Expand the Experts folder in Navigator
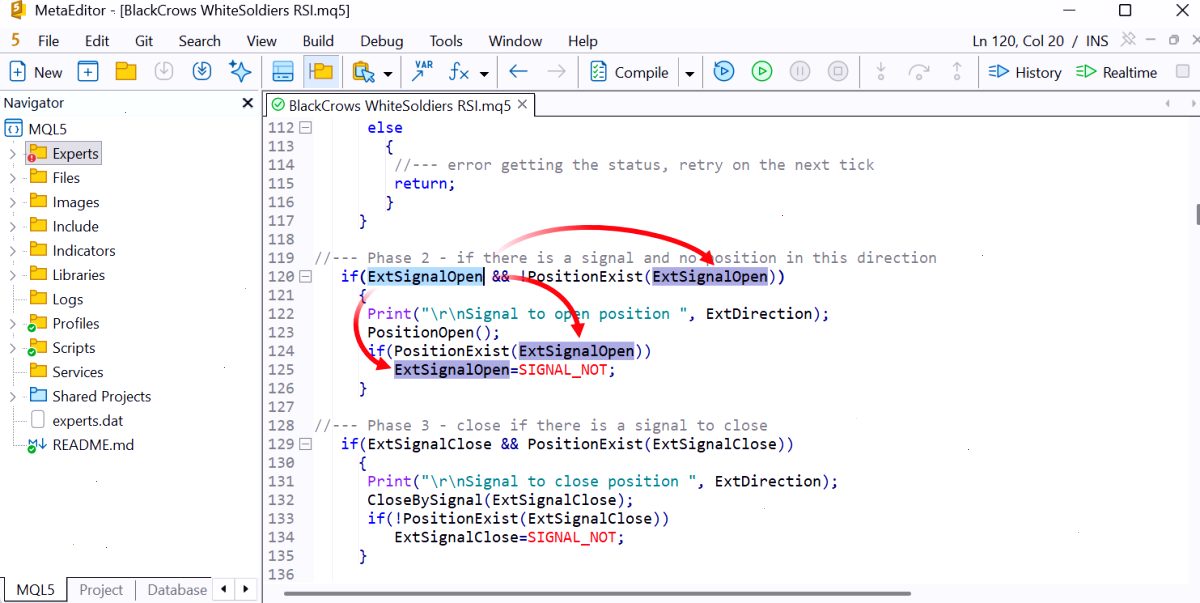The height and width of the screenshot is (603, 1200). click(x=12, y=154)
